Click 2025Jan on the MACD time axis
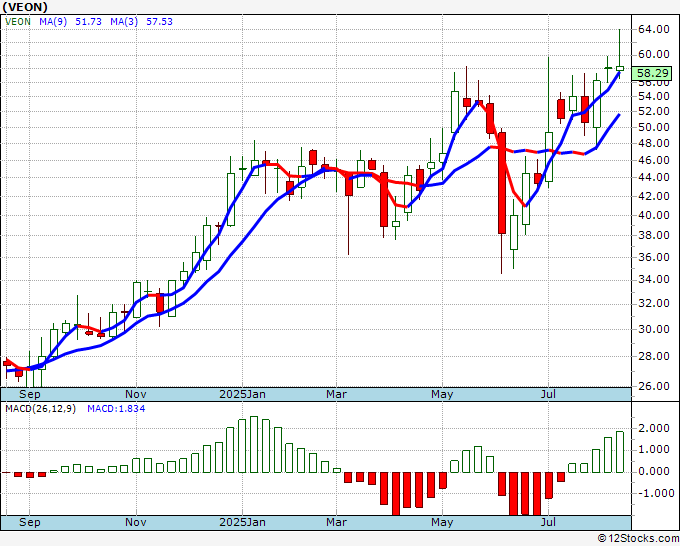 pos(242,522)
